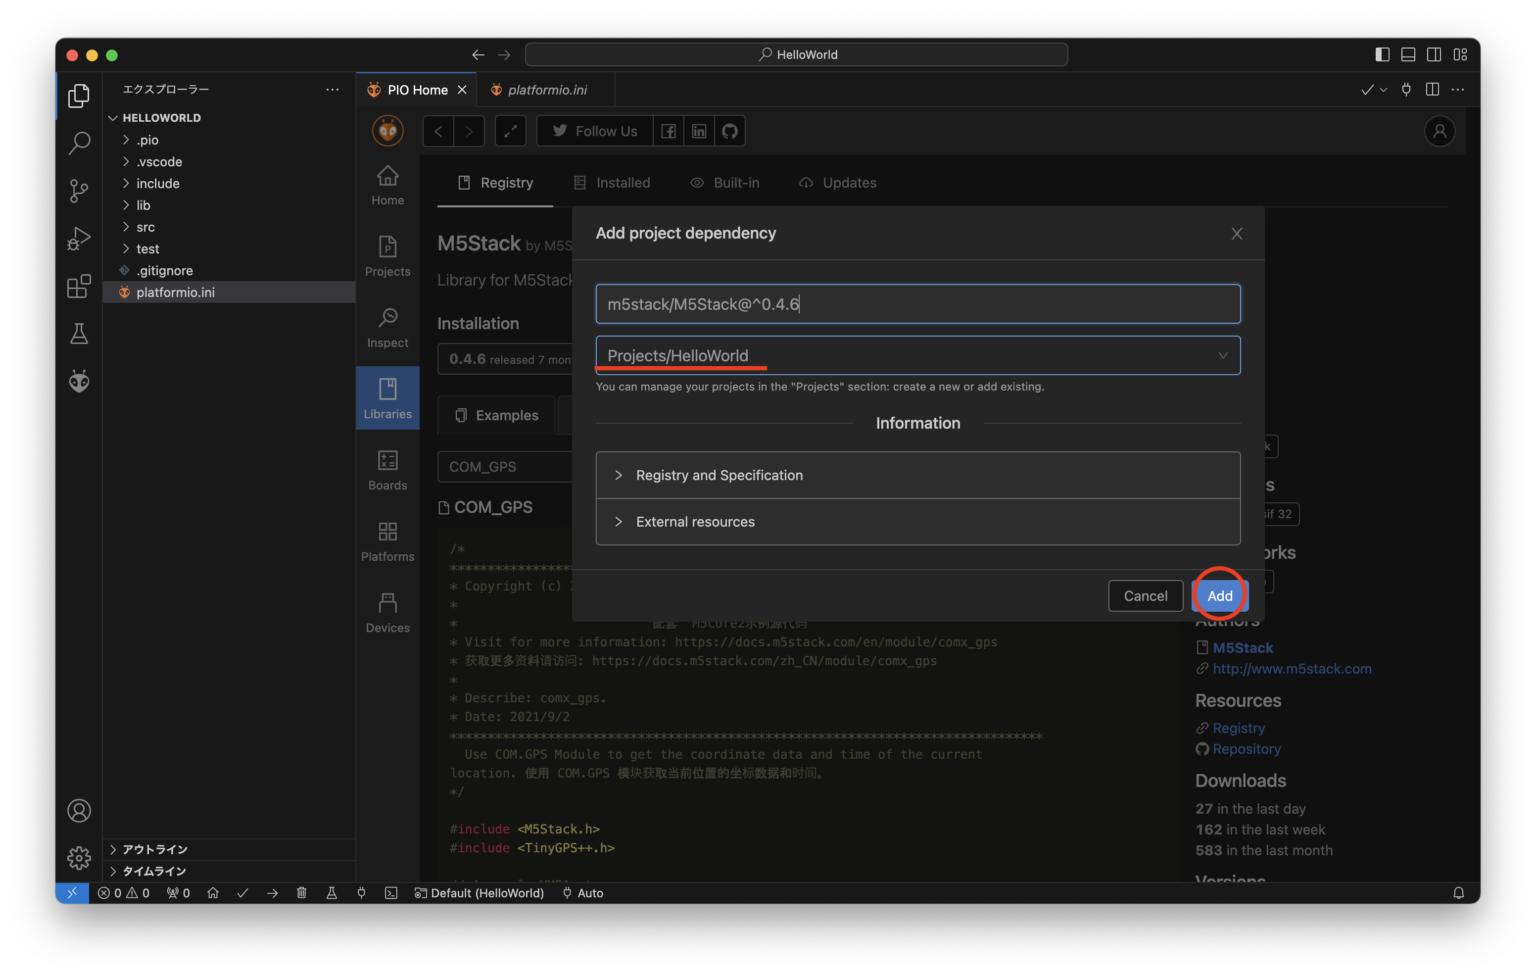Open the Projects section of PIO Home
Screen dimensions: 1536x977
pos(387,255)
